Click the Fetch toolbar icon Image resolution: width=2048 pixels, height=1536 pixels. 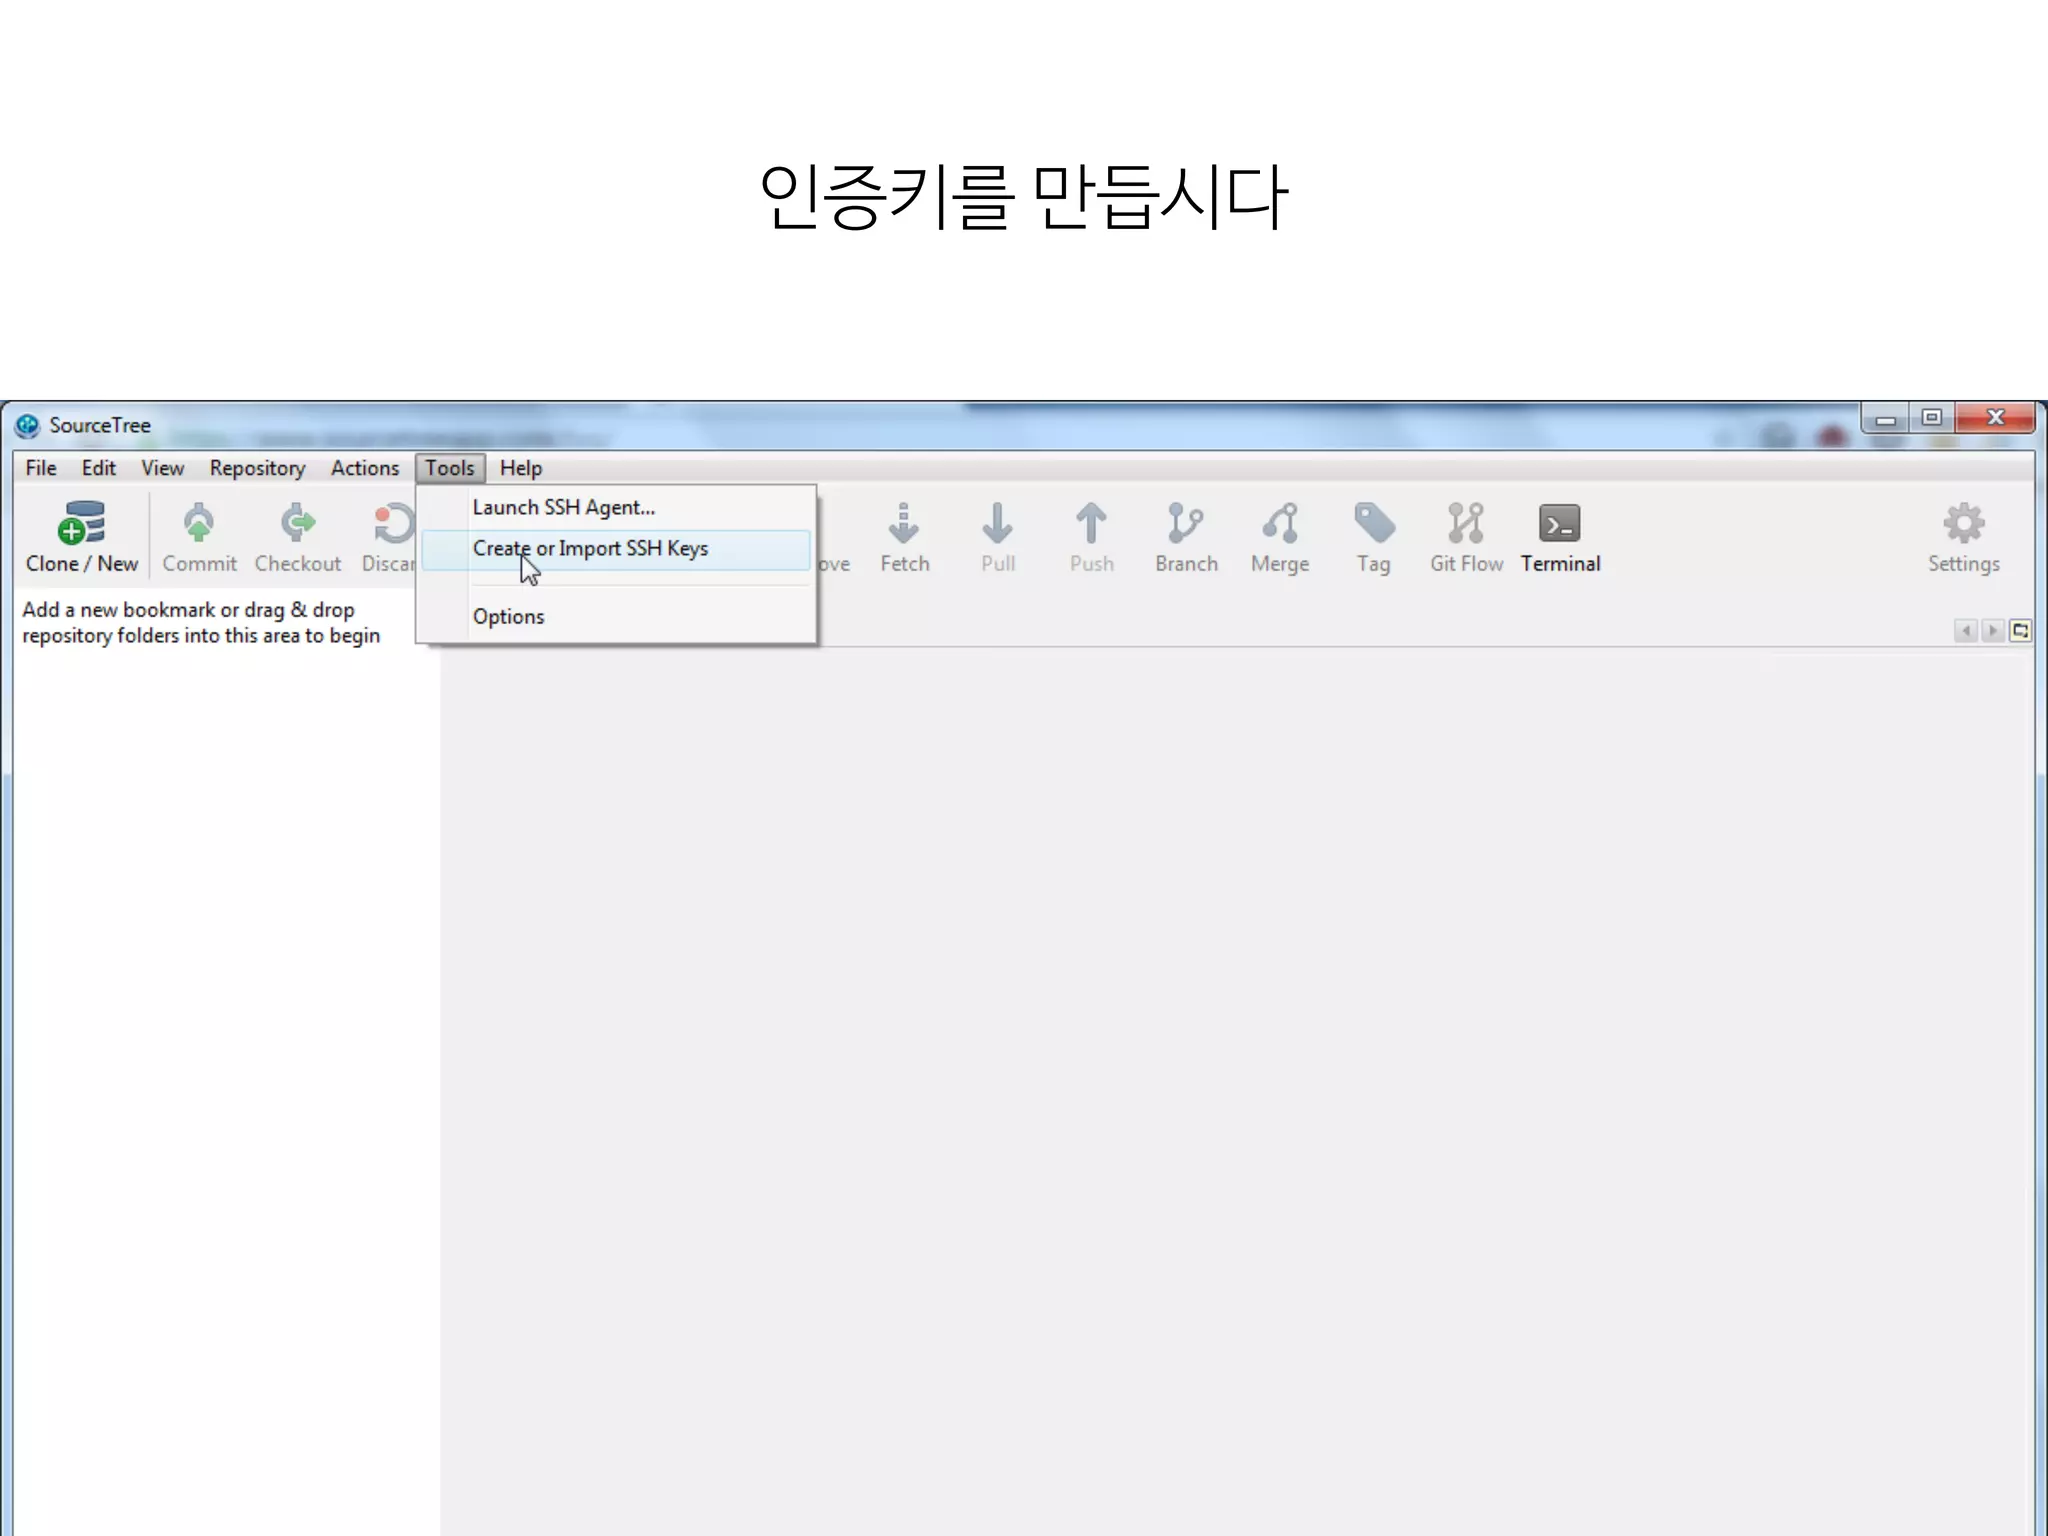click(x=904, y=537)
